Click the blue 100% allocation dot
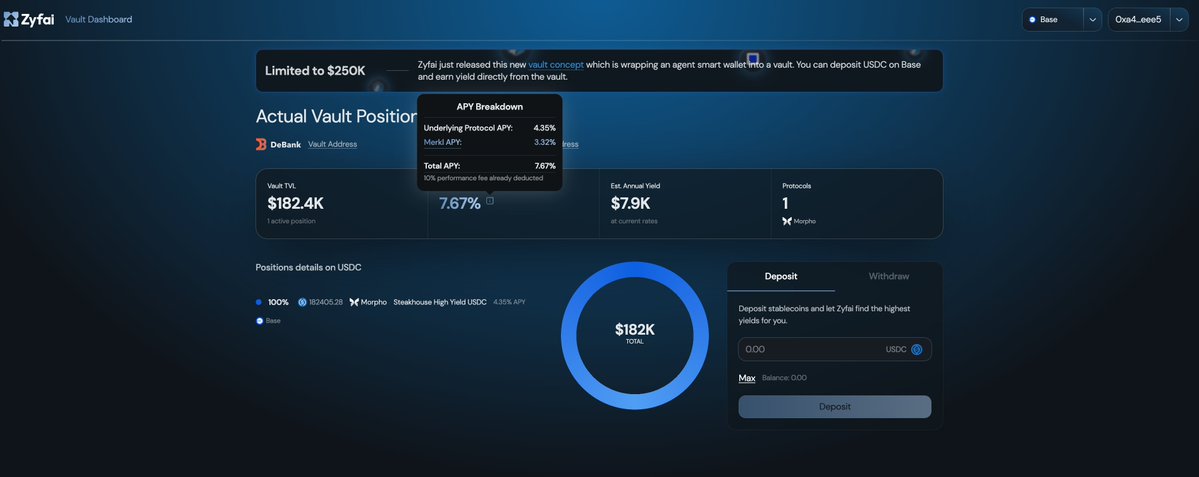The height and width of the screenshot is (477, 1199). click(258, 302)
